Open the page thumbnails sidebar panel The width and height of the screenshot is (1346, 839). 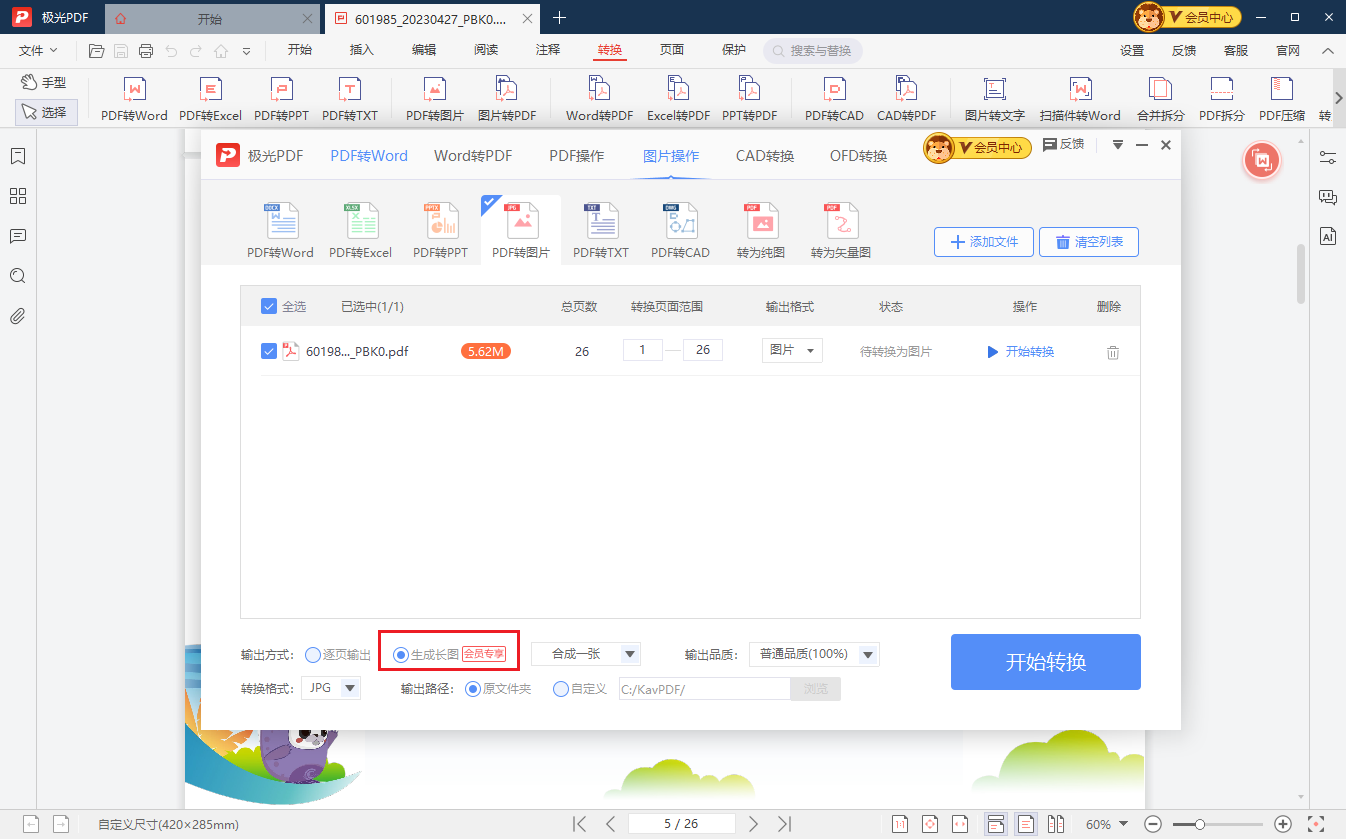pyautogui.click(x=17, y=196)
